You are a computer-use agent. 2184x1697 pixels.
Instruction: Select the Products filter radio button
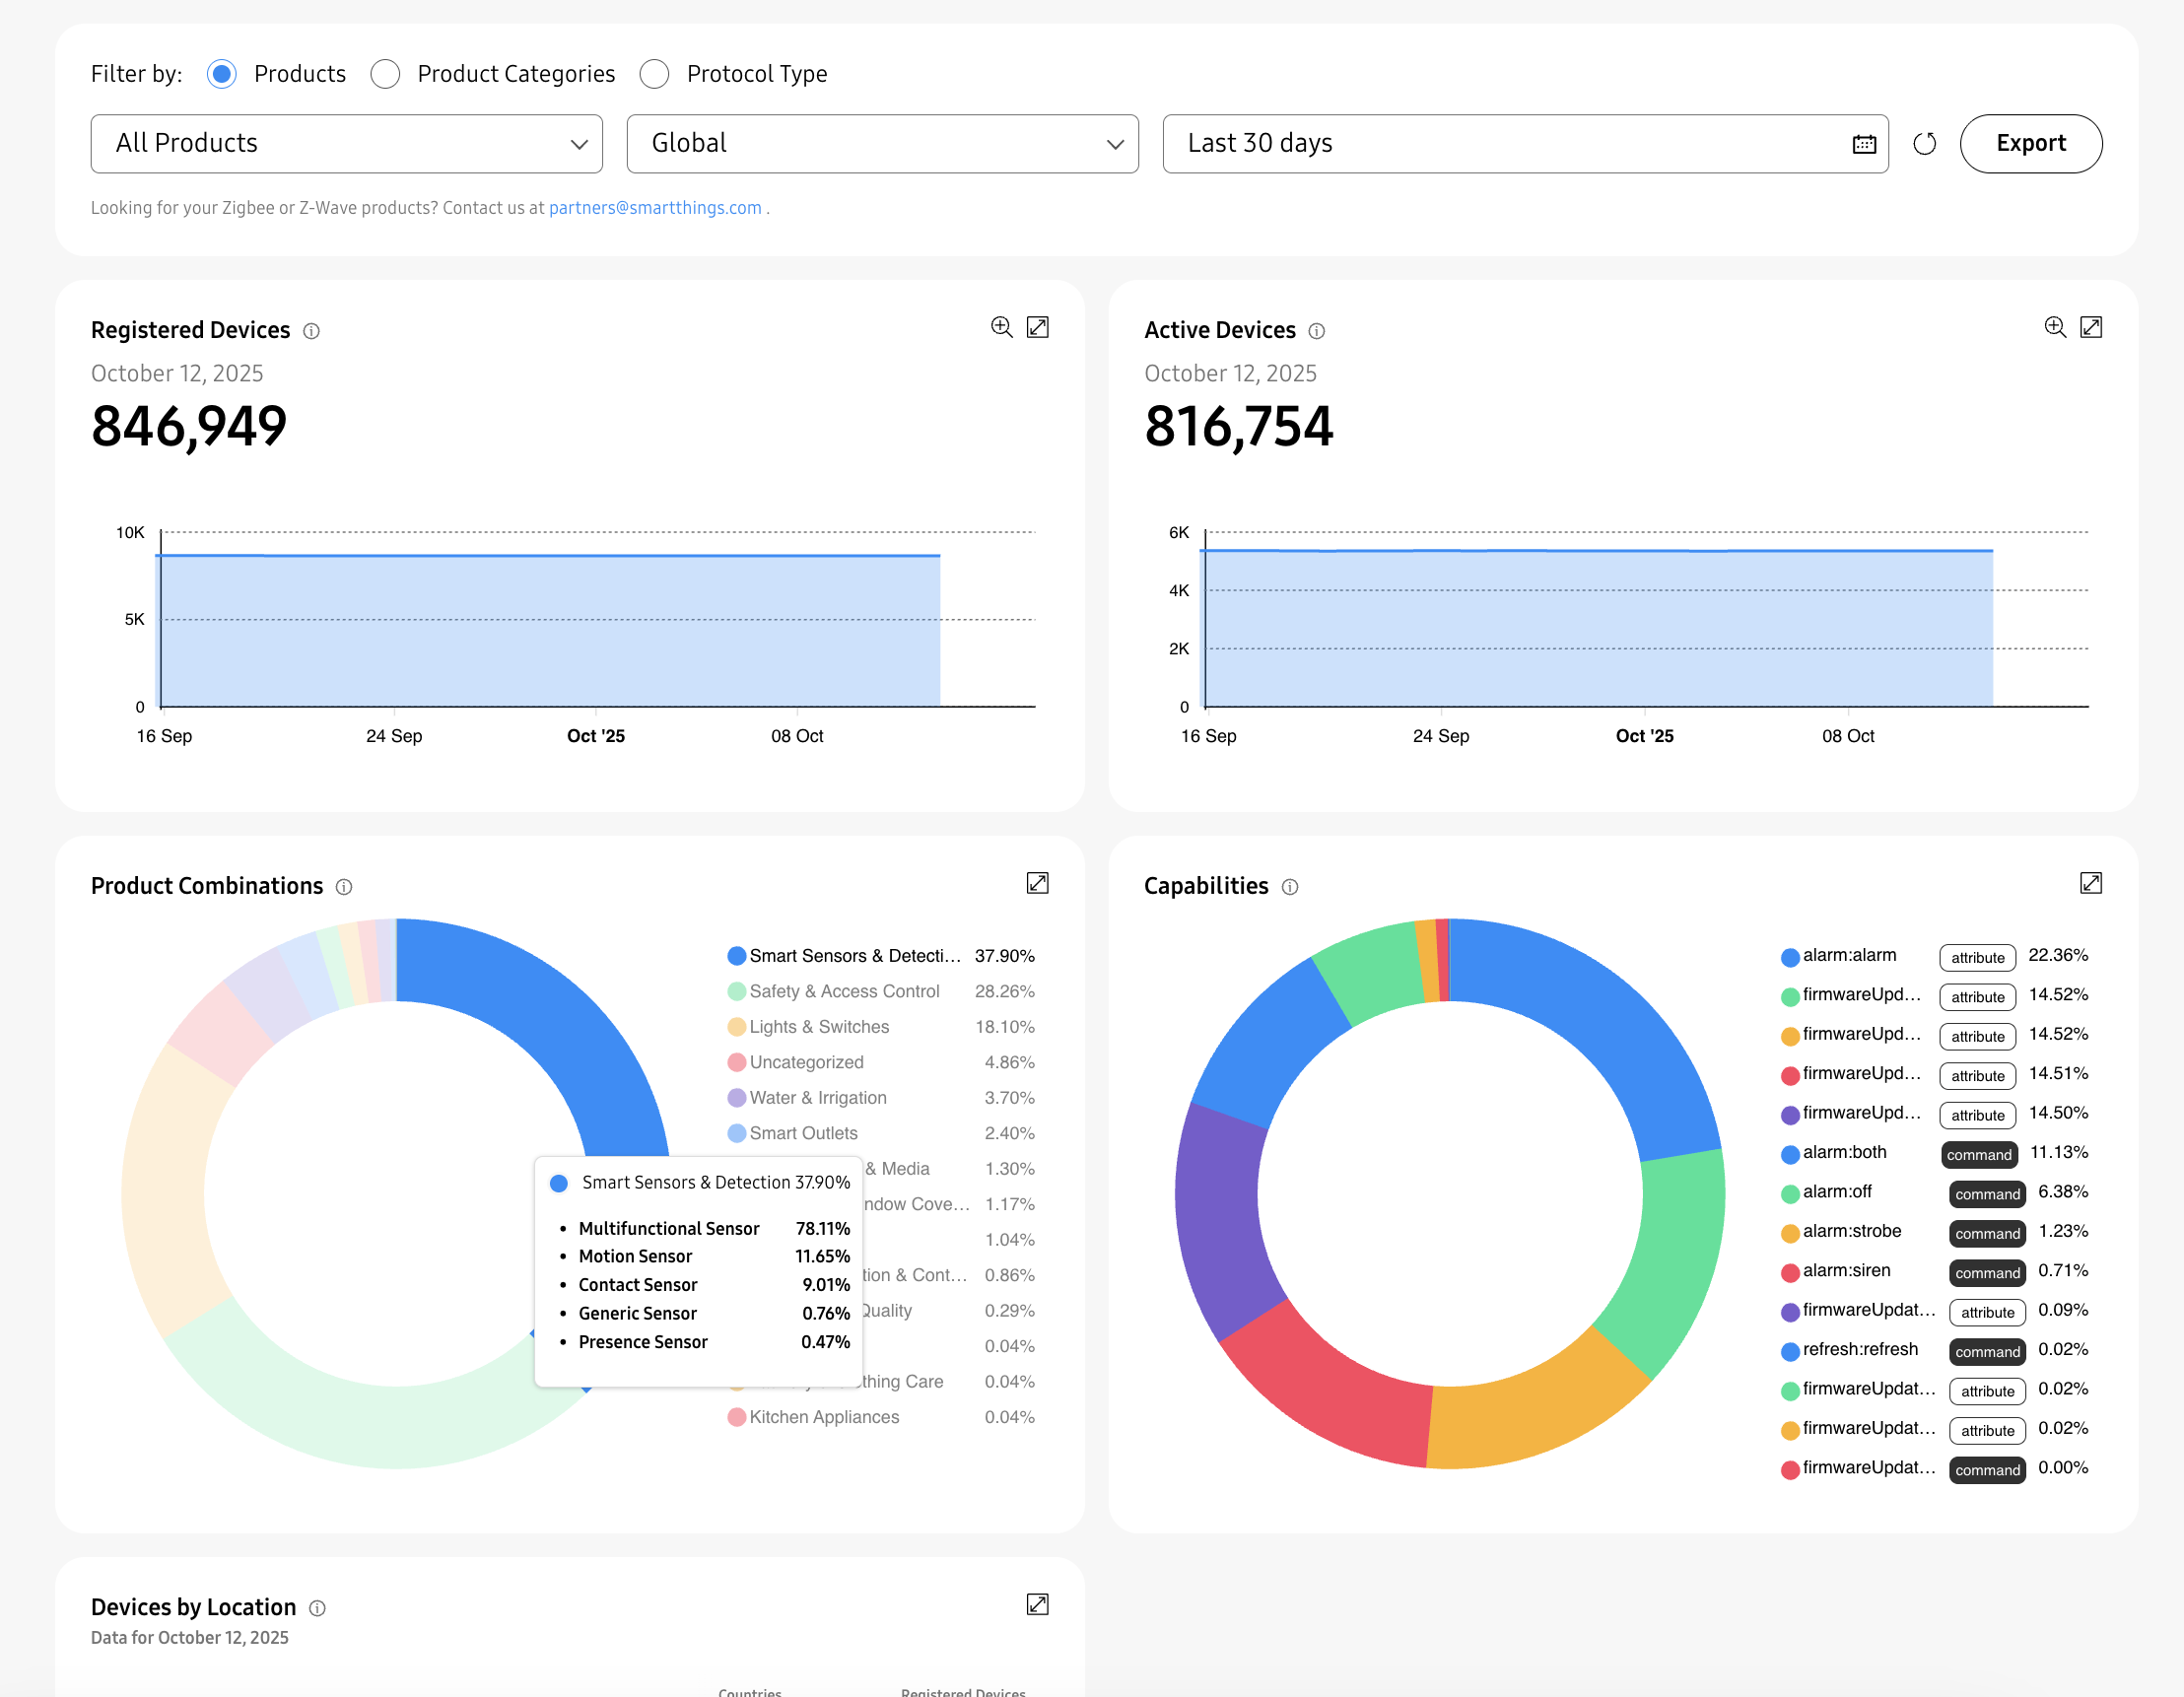point(221,73)
